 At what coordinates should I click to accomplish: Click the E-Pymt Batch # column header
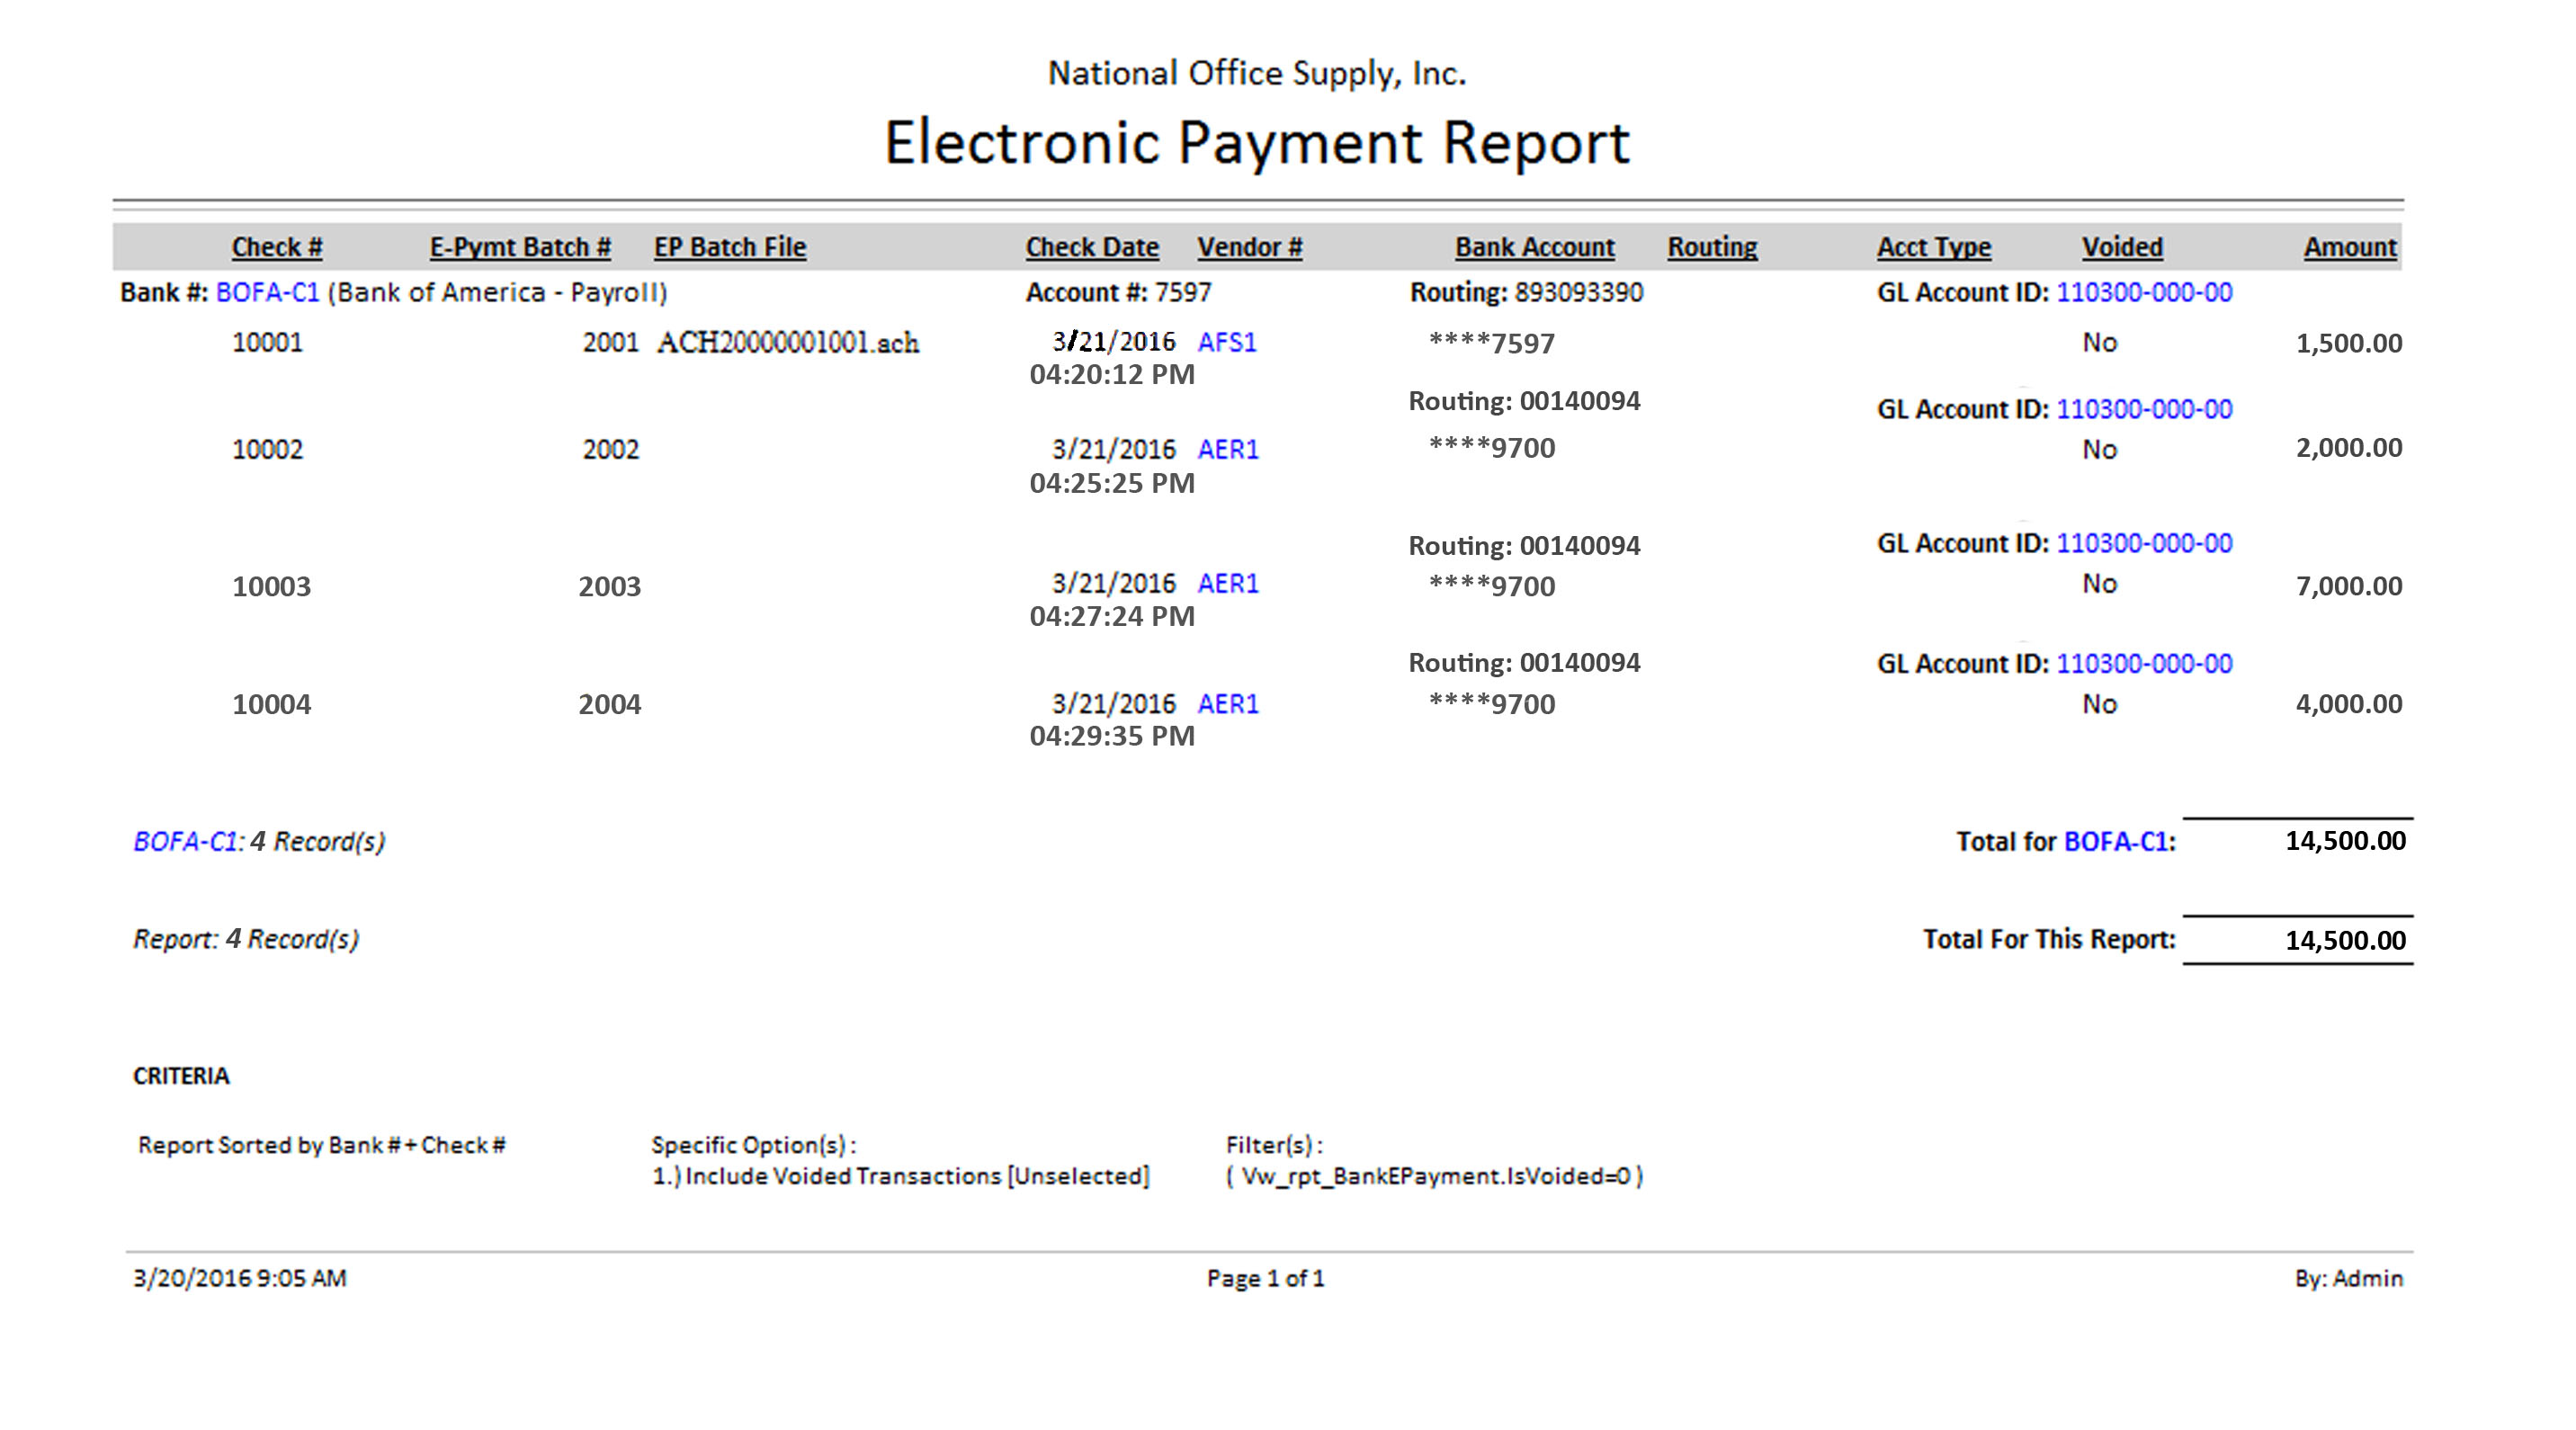click(520, 247)
